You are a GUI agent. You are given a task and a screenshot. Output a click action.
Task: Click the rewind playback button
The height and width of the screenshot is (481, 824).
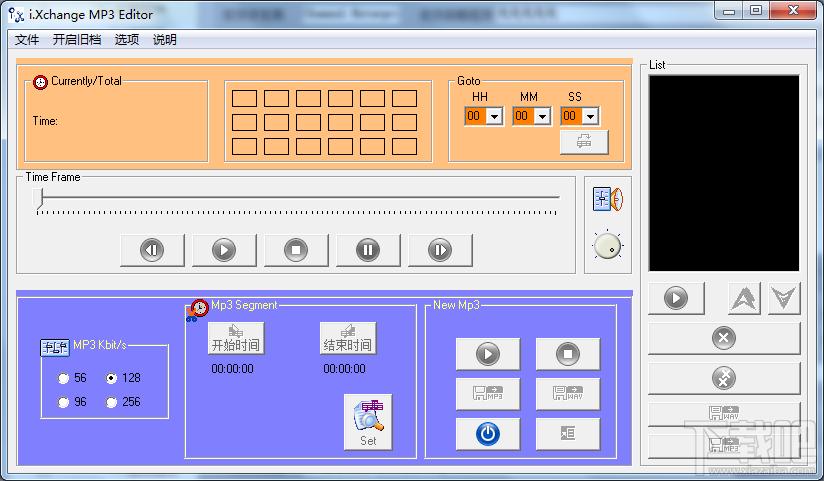tap(152, 250)
